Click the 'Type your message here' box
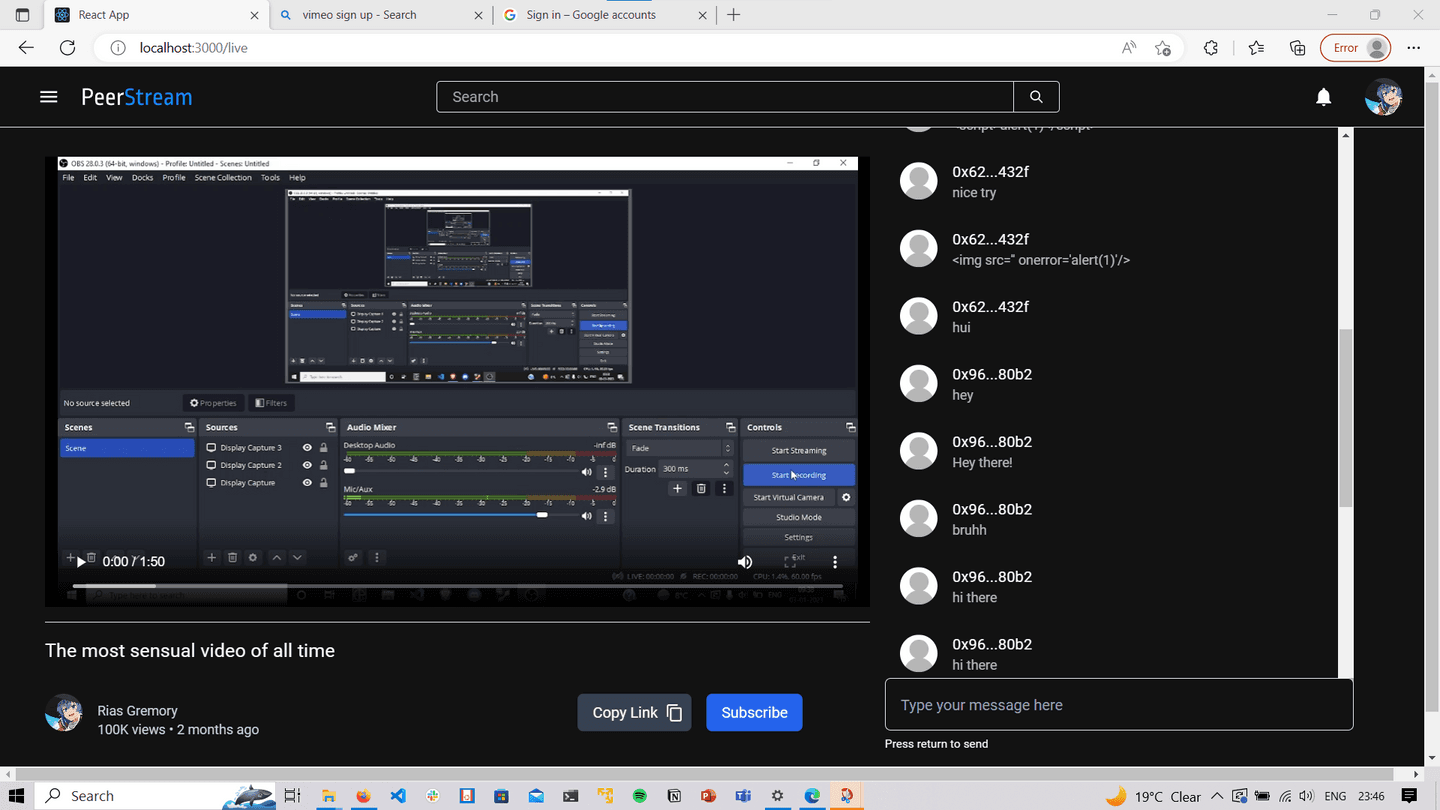The height and width of the screenshot is (810, 1440). pos(1119,705)
